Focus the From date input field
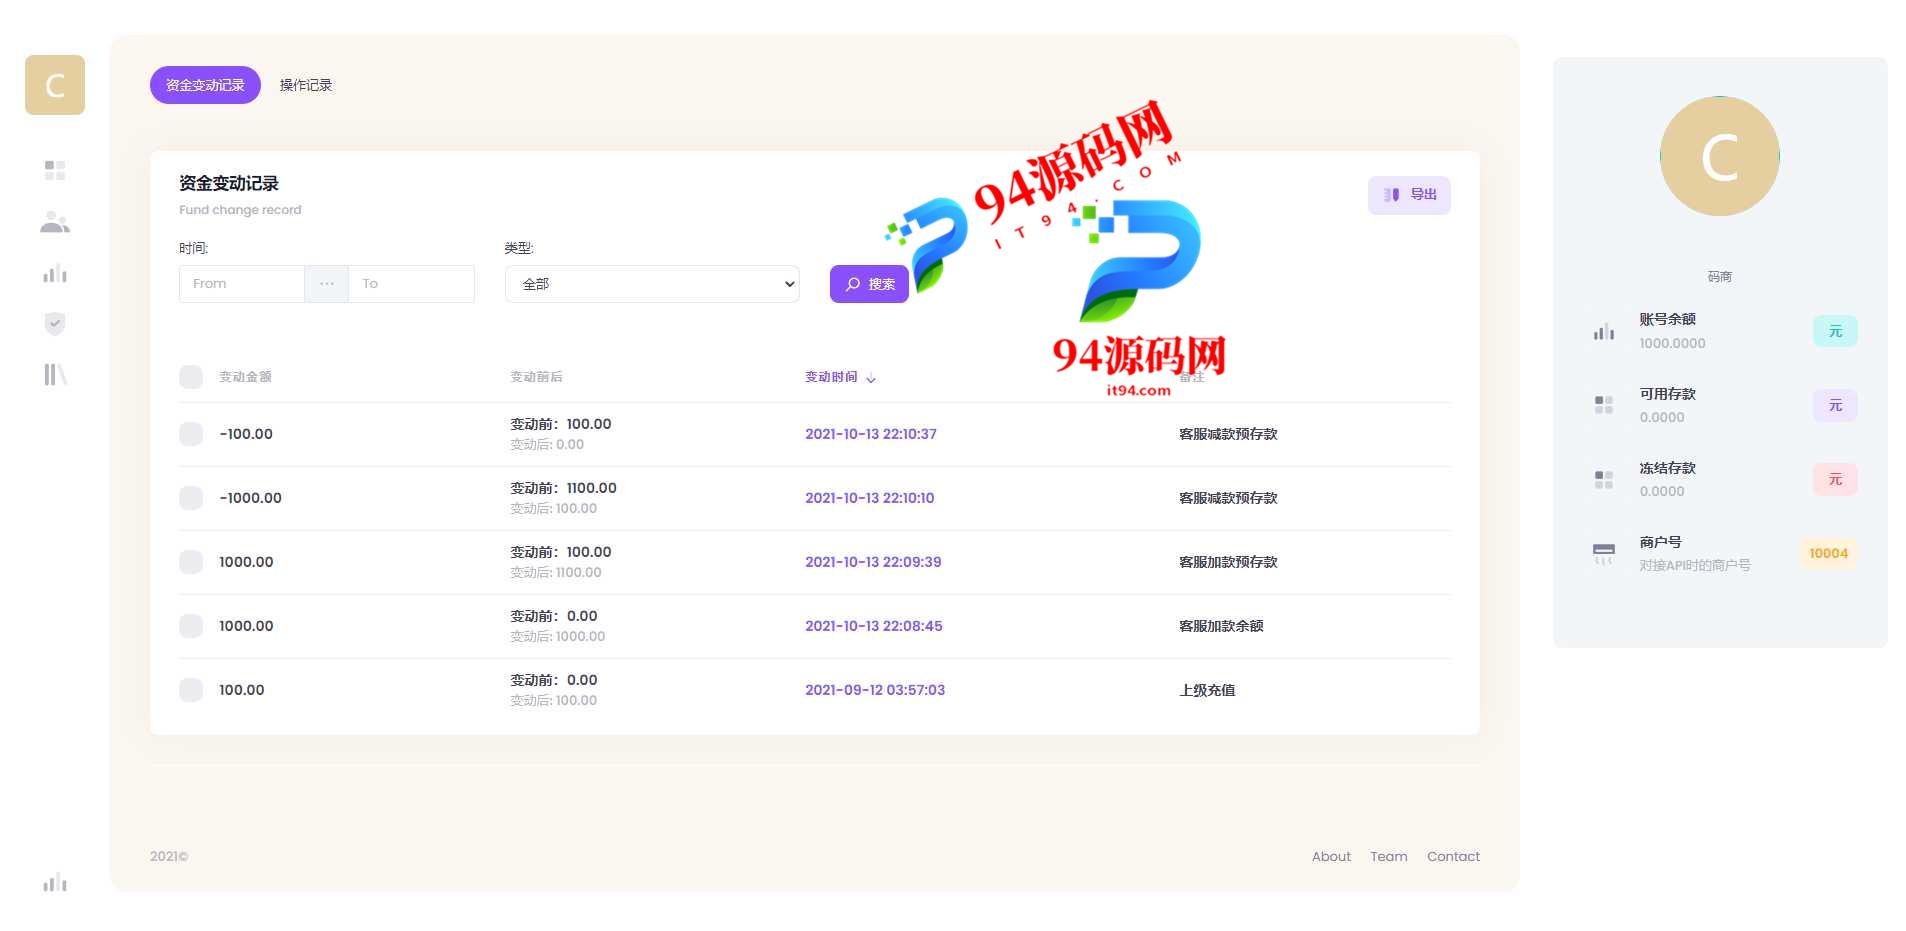The width and height of the screenshot is (1906, 931). point(242,284)
